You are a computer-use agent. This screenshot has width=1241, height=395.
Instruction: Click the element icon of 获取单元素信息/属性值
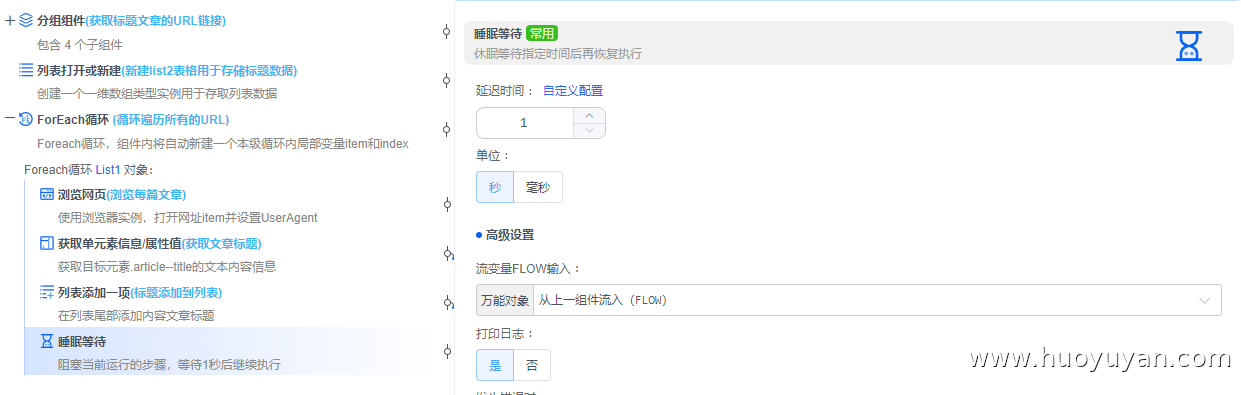pos(47,243)
